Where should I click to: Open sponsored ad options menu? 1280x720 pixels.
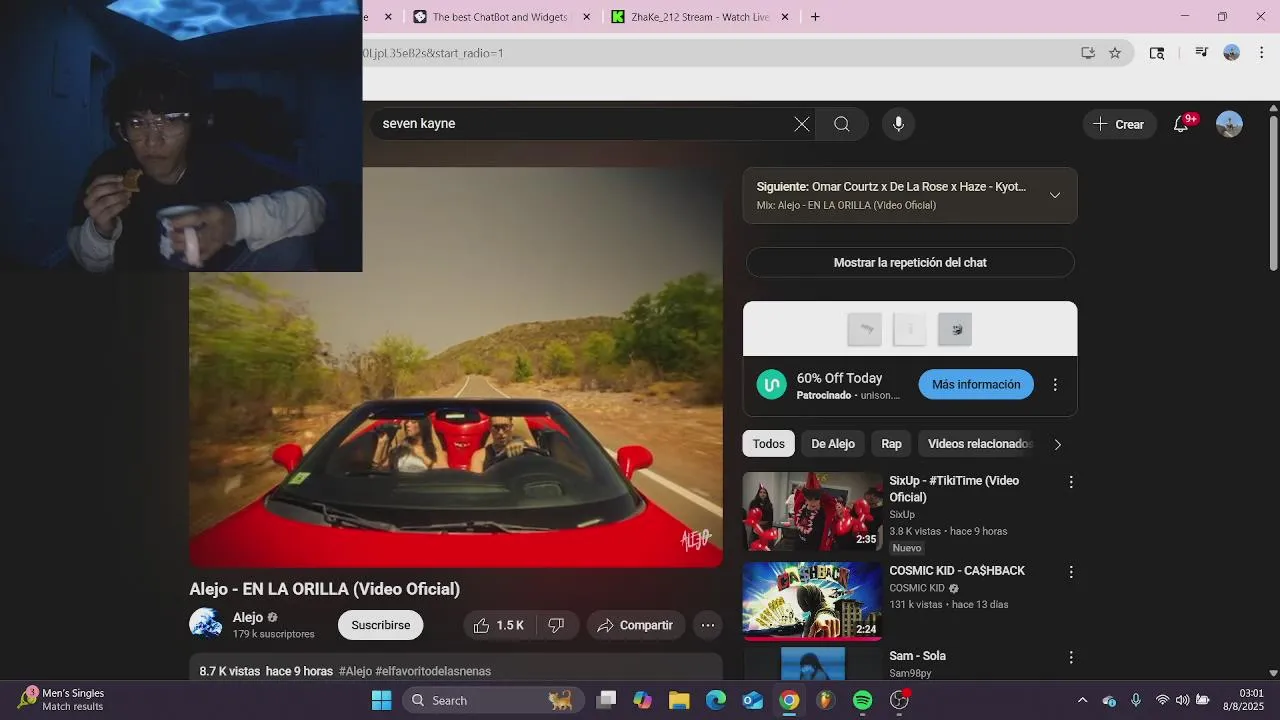[1055, 385]
